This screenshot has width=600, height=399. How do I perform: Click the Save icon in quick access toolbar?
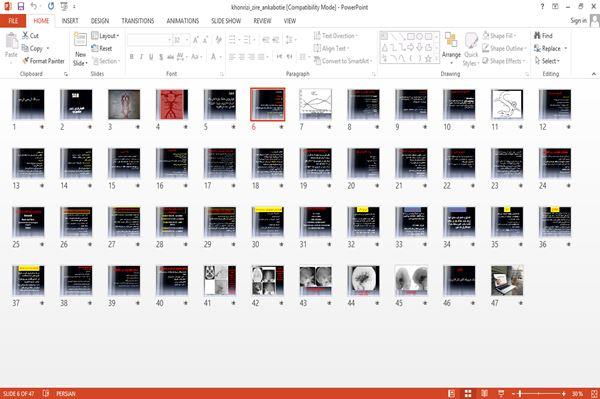pyautogui.click(x=21, y=7)
